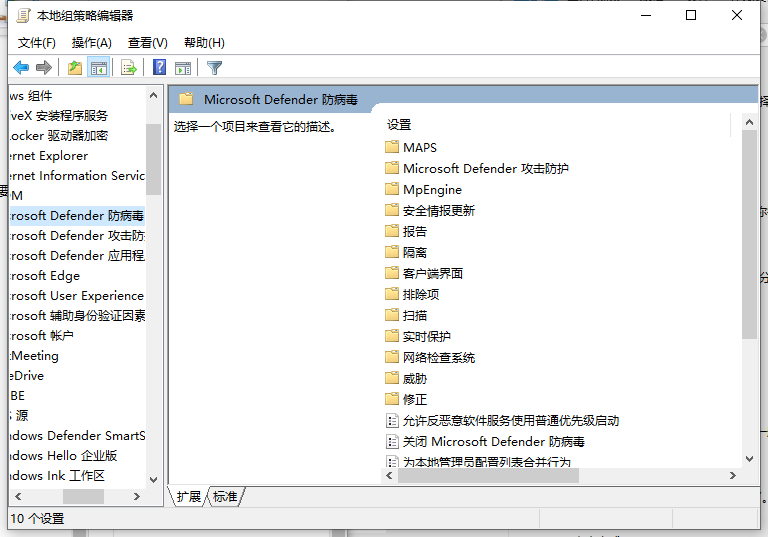
Task: Click the tree pane scroll-down arrow
Action: click(x=153, y=480)
